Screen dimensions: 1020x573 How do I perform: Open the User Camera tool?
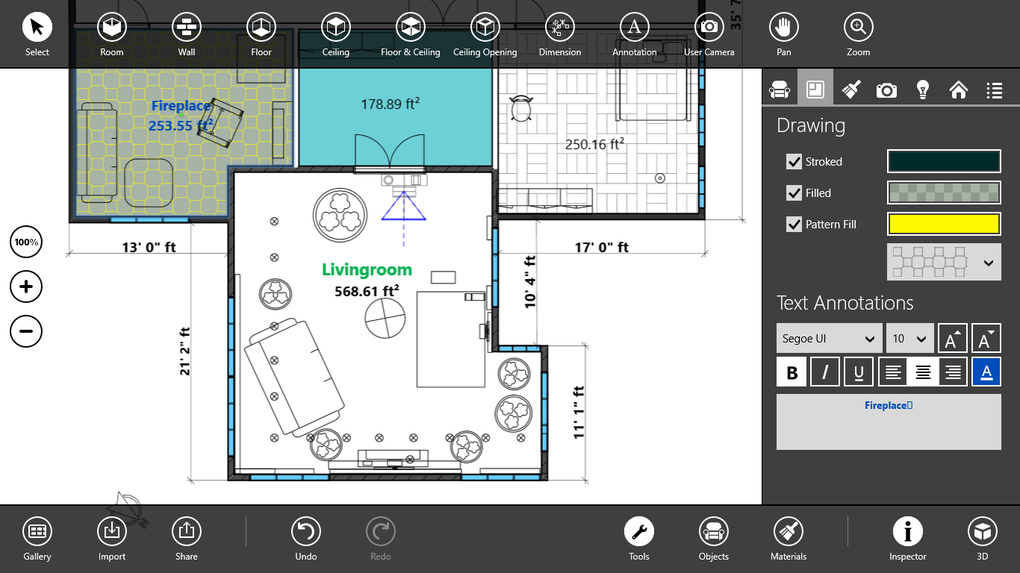tap(708, 34)
